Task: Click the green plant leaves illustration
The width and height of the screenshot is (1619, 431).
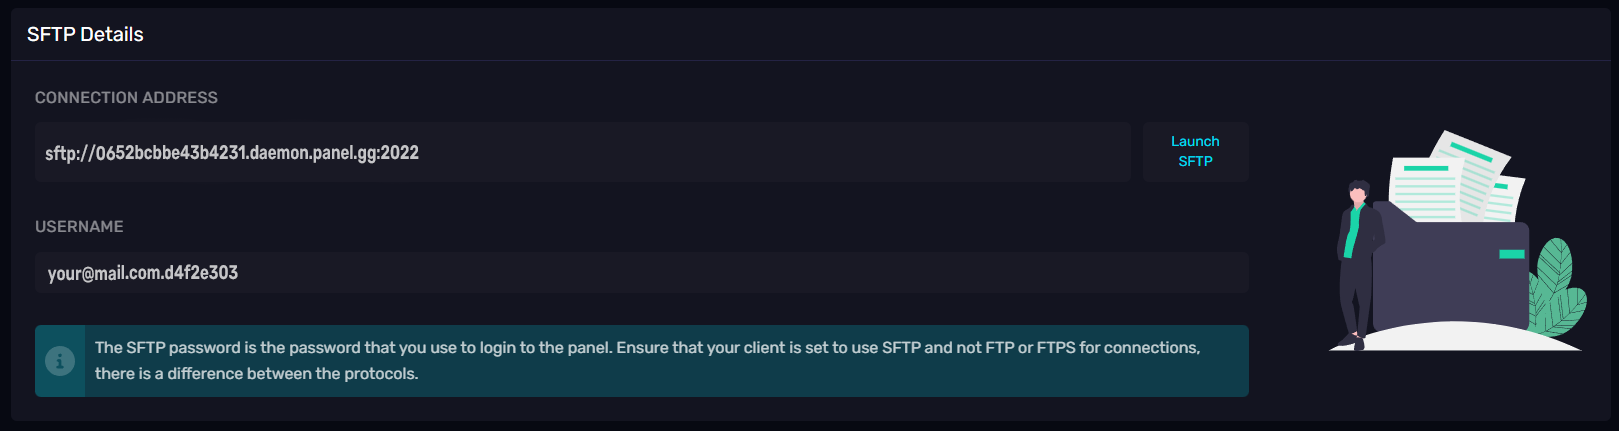Action: 1557,288
